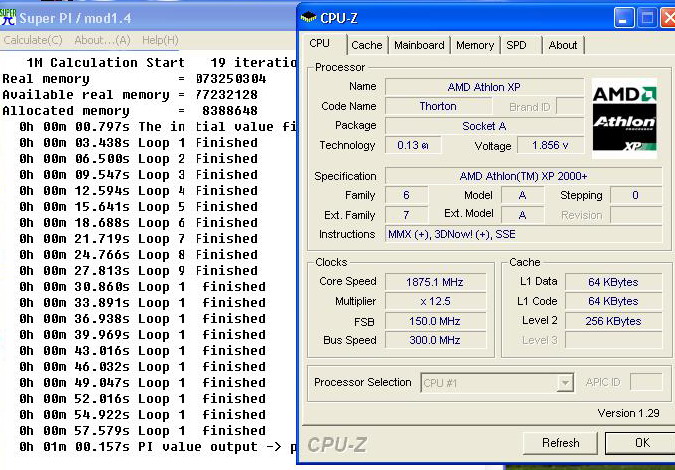Viewport: 675px width, 470px height.
Task: Click the Voltage value 1.856 v
Action: coord(551,145)
